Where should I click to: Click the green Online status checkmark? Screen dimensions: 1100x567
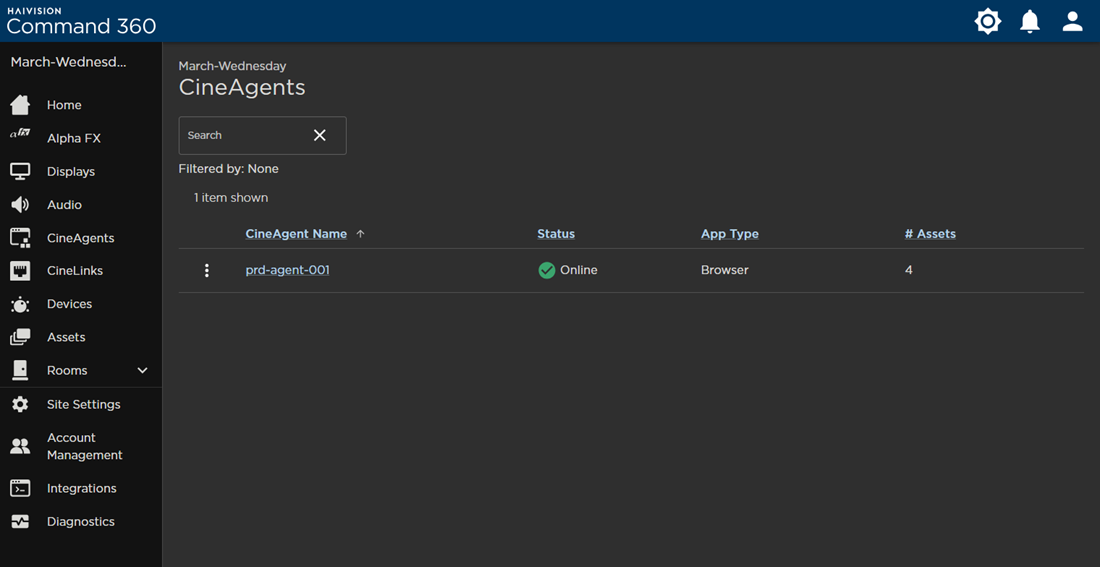click(546, 270)
